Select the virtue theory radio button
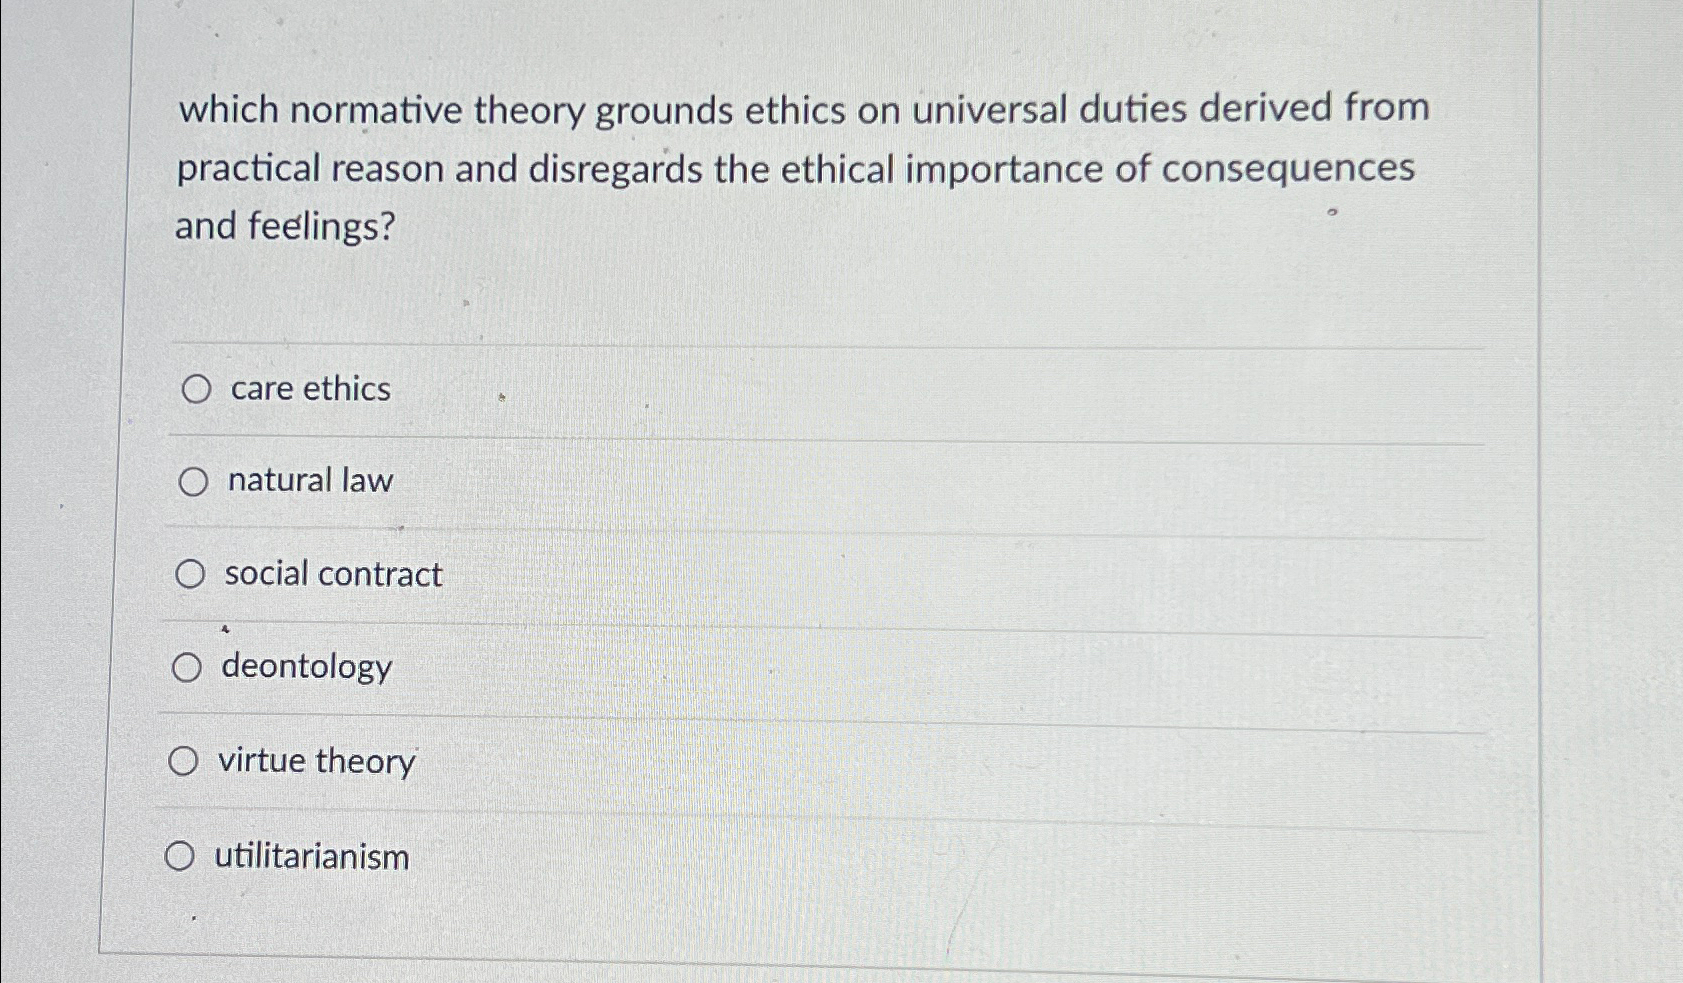 (184, 761)
